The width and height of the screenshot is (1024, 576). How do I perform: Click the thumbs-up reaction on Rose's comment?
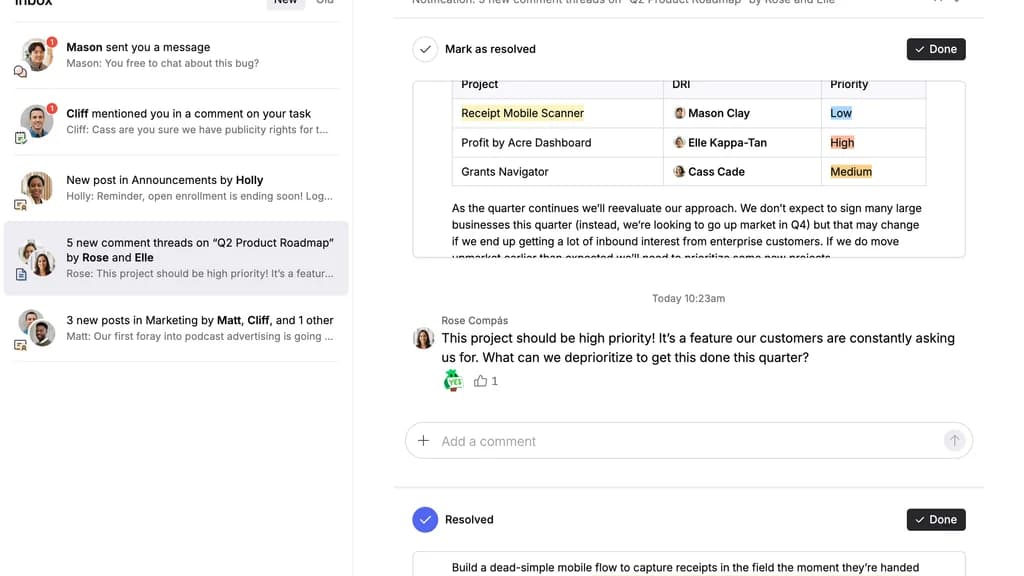coord(486,381)
